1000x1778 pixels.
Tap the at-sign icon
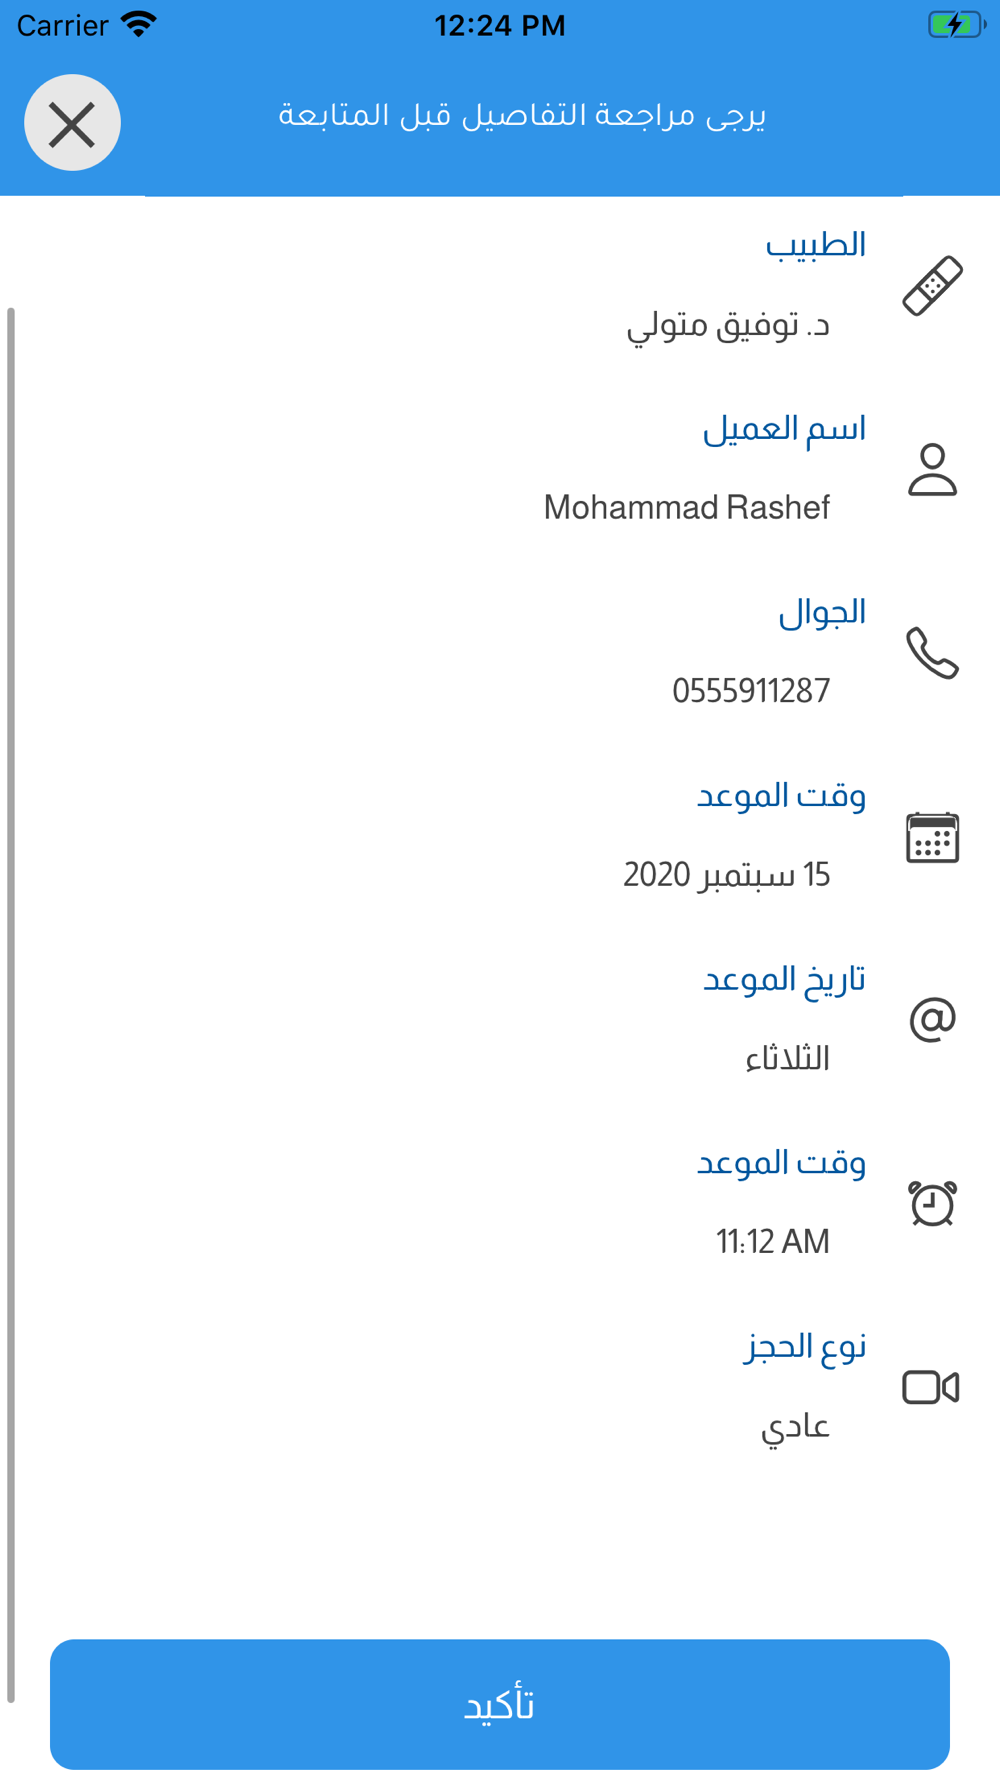tap(932, 1020)
